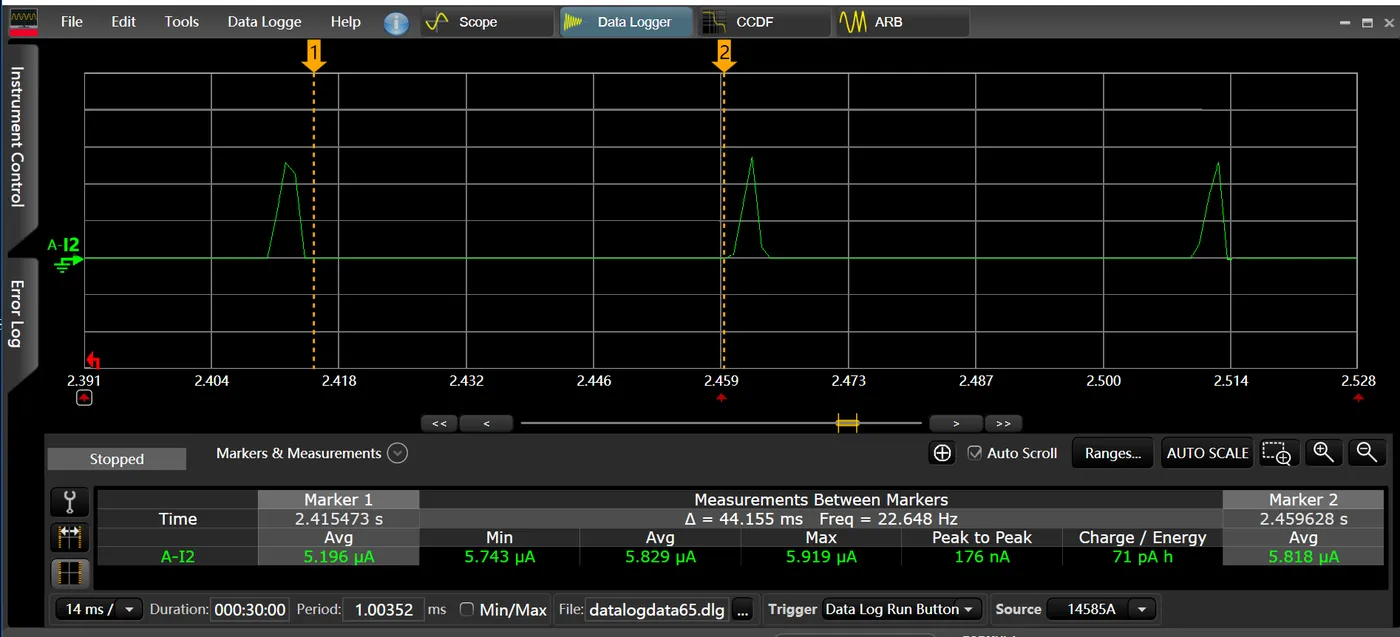This screenshot has height=637, width=1400.
Task: Click the Min value 5.743 µA
Action: (x=499, y=557)
